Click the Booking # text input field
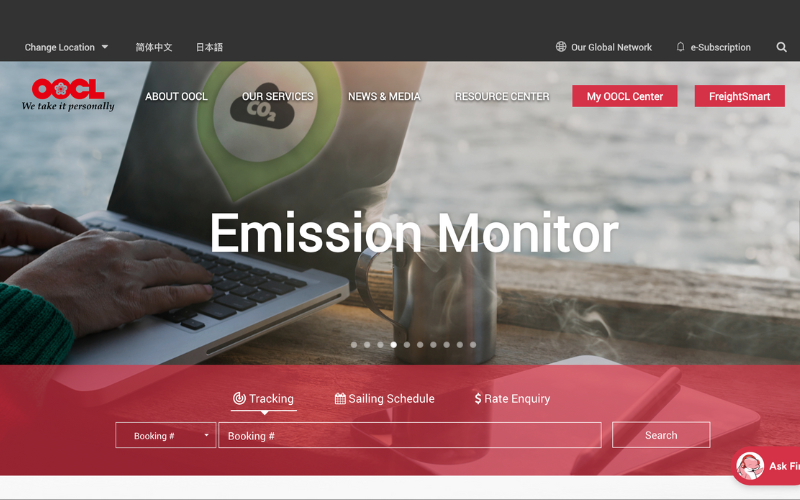Viewport: 800px width, 500px height. 410,435
